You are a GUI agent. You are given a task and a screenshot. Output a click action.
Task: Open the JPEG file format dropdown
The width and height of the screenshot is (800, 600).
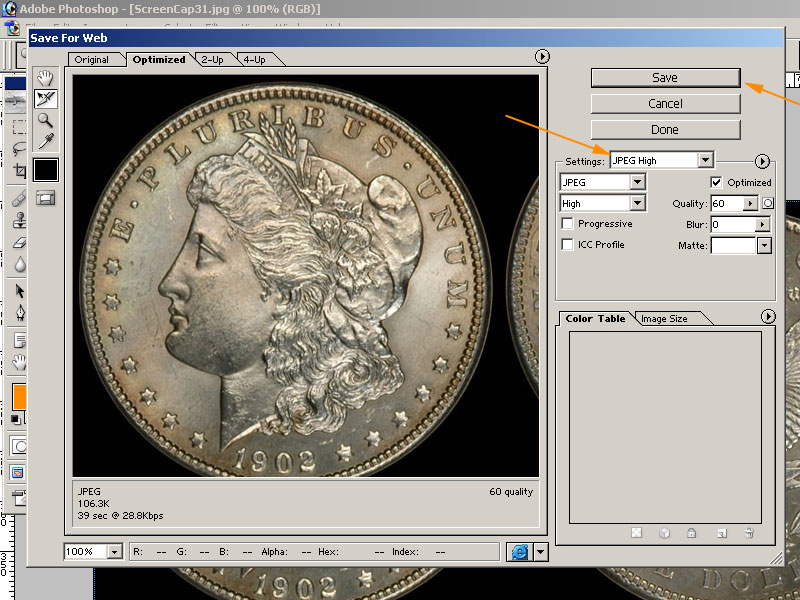(637, 182)
